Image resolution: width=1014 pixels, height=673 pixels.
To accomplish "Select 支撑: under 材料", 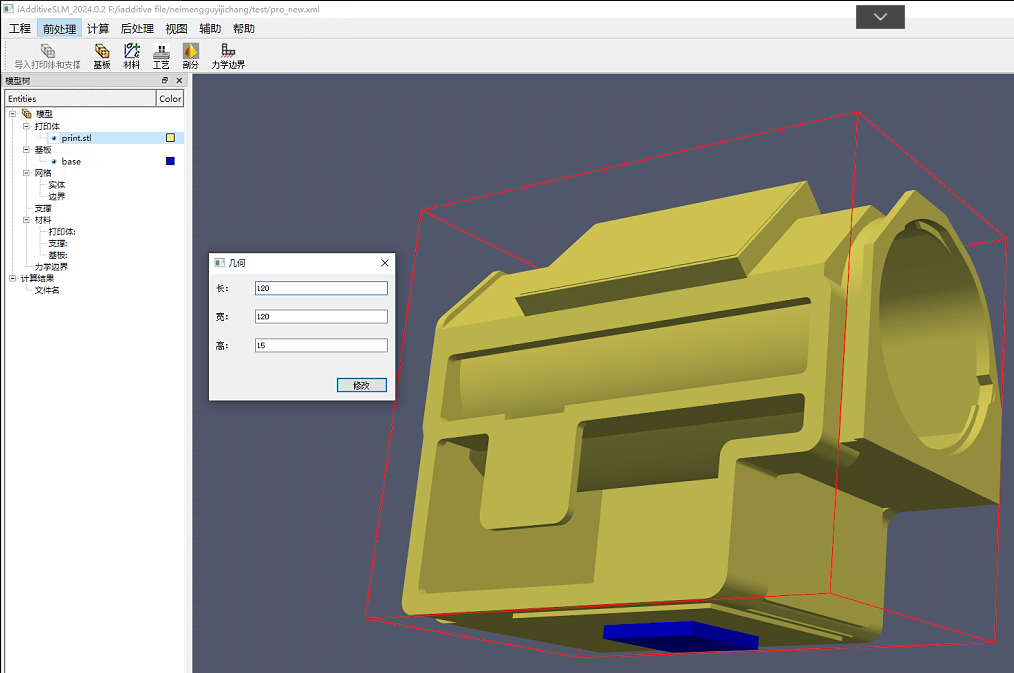I will click(58, 244).
